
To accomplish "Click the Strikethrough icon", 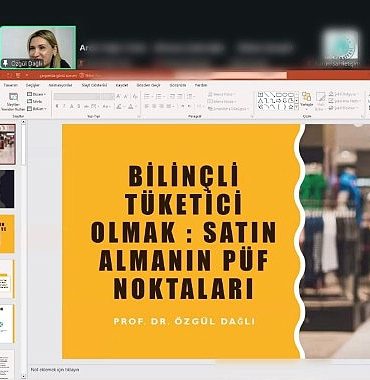I will pyautogui.click(x=86, y=106).
